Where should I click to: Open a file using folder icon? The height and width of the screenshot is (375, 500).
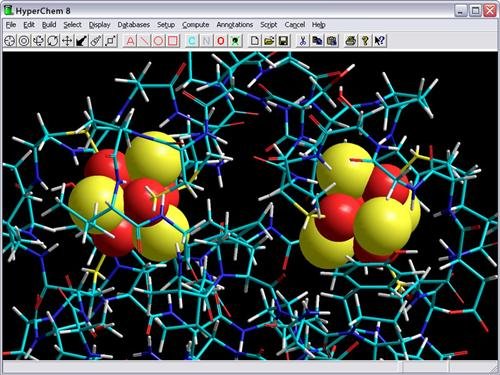269,41
